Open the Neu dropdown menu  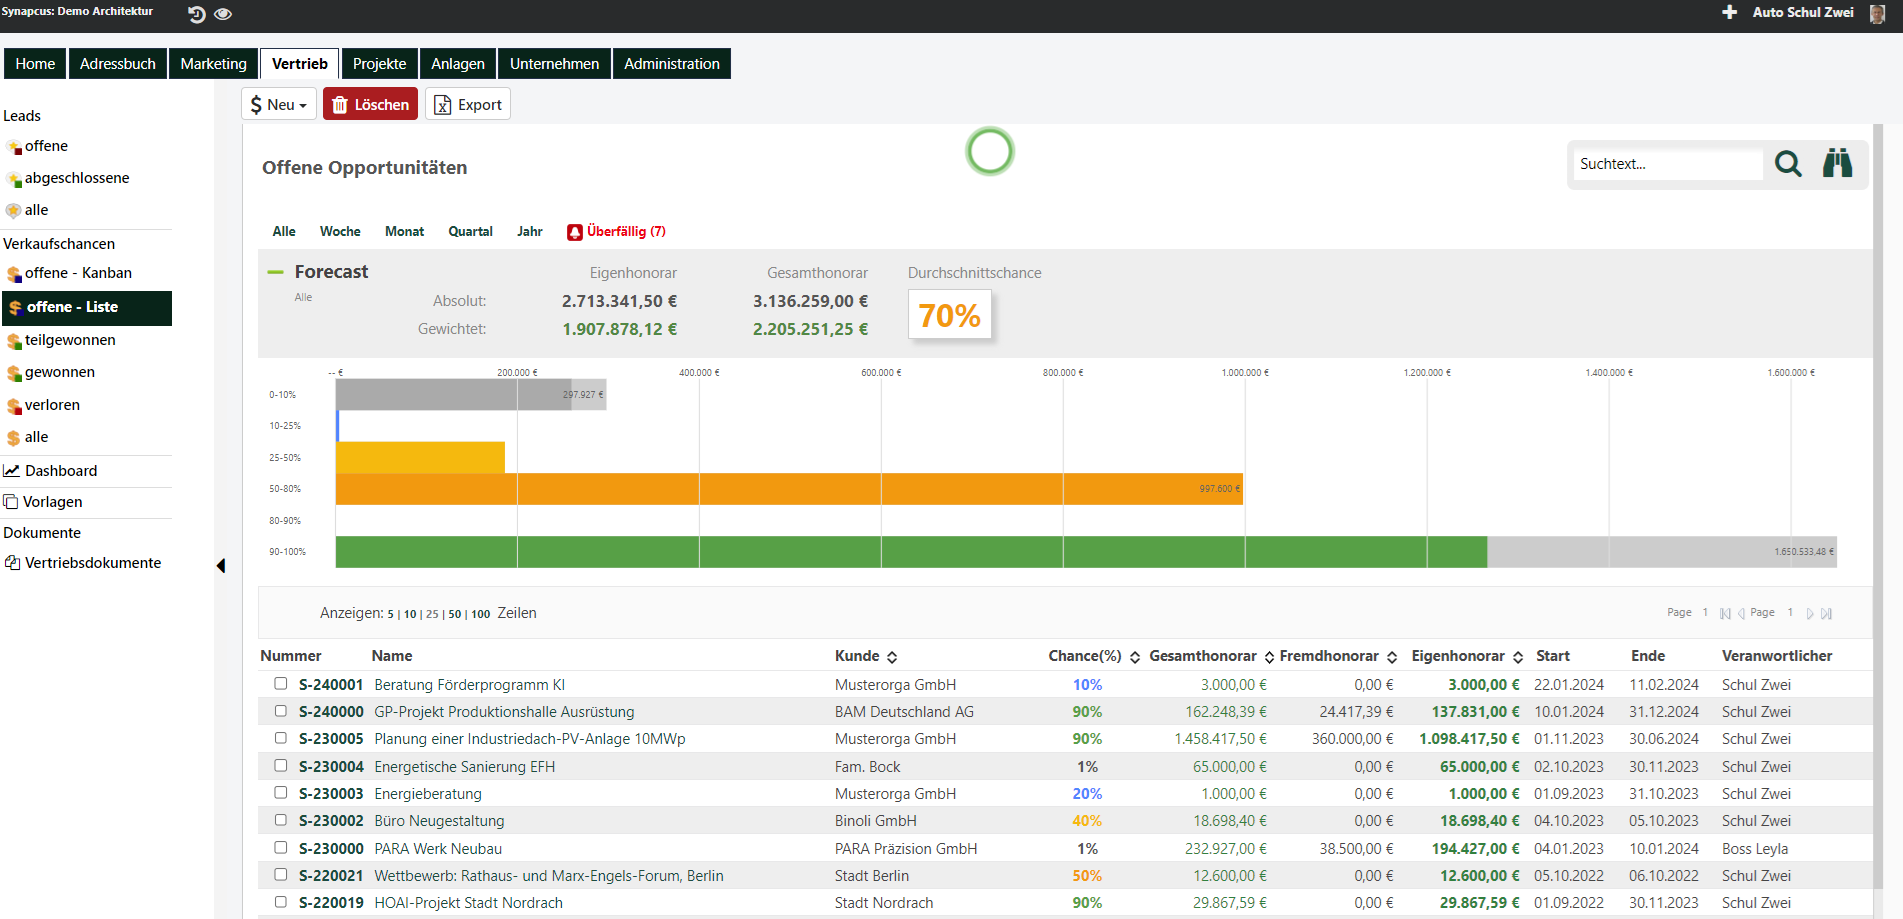coord(279,105)
